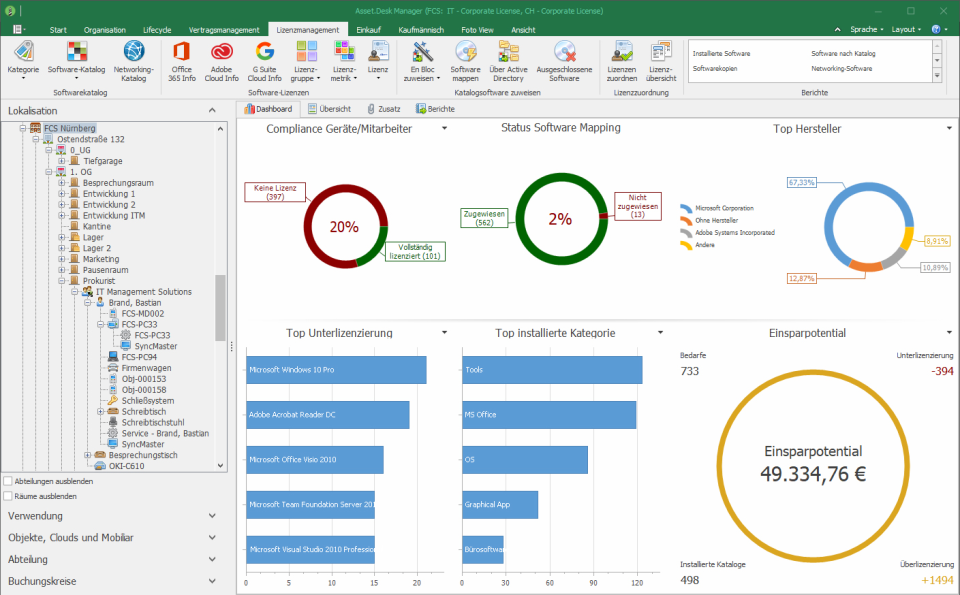Open the Top Hersteller panel dropdown
960x595 pixels.
coord(947,128)
